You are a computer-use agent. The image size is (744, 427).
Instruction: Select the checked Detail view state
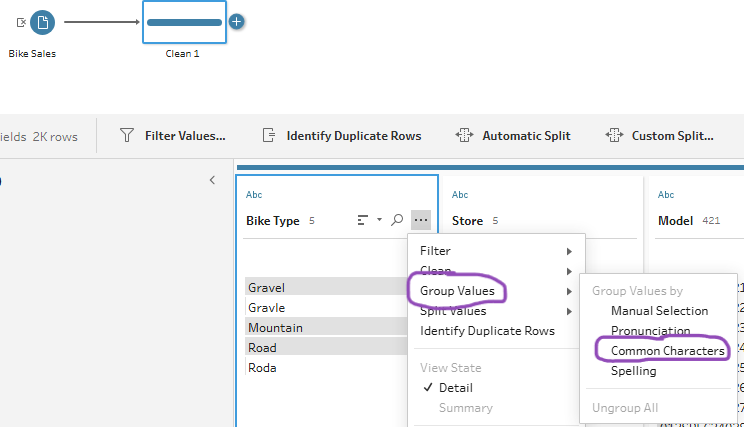pos(456,387)
